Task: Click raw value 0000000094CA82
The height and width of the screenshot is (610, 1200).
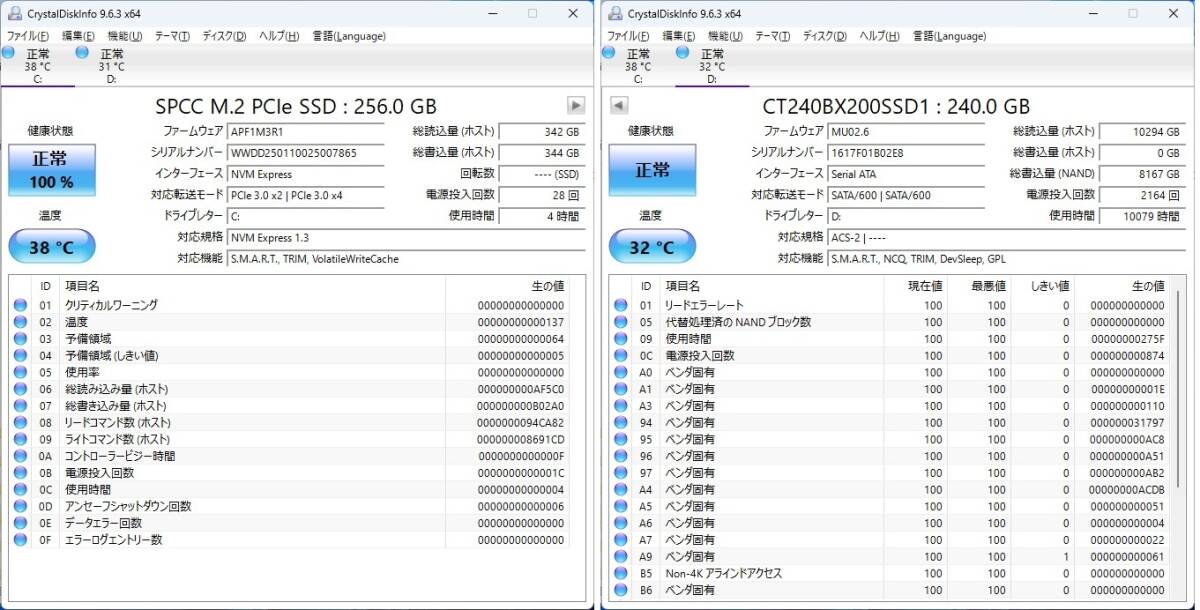Action: click(x=520, y=423)
